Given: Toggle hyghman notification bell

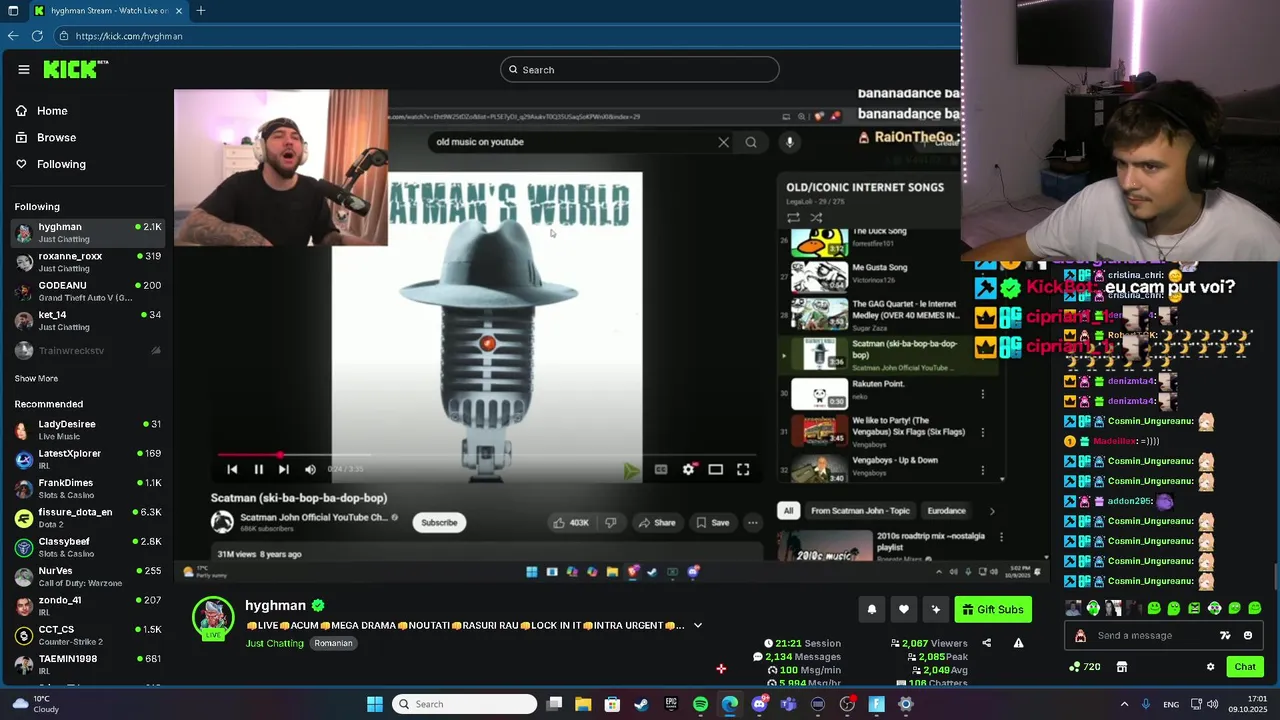Looking at the screenshot, I should [872, 609].
